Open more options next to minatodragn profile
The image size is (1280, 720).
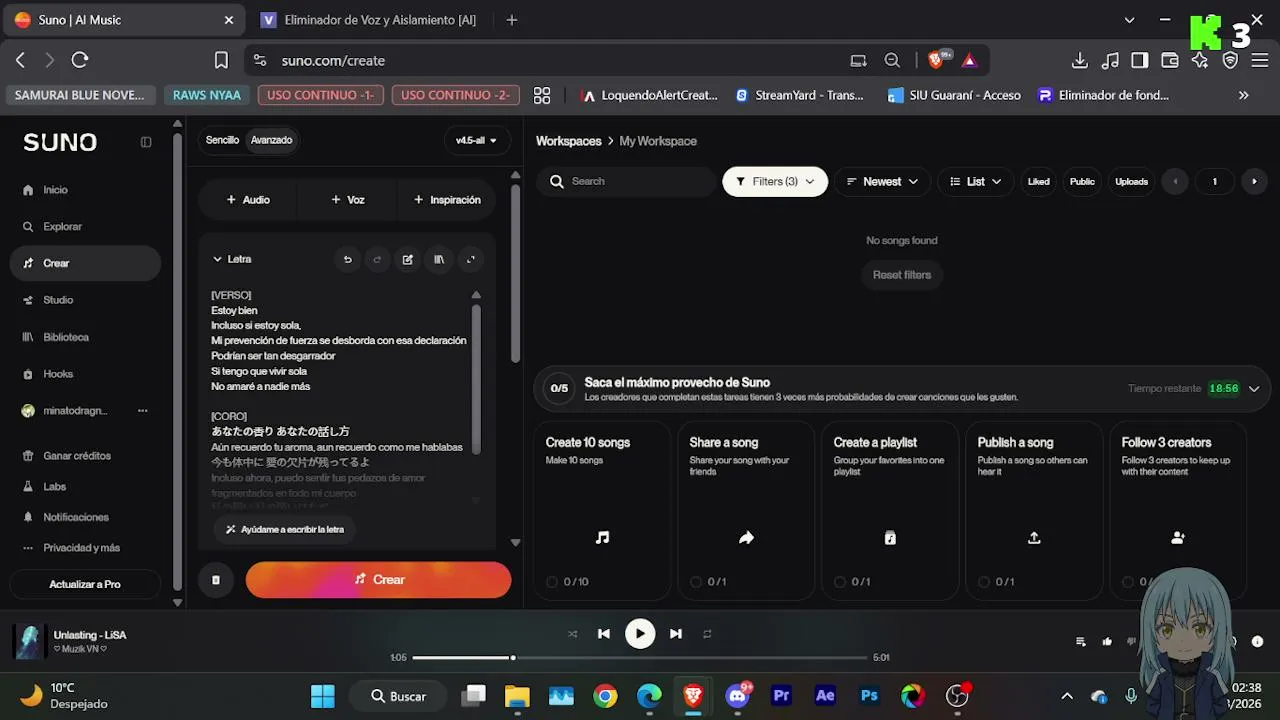142,411
